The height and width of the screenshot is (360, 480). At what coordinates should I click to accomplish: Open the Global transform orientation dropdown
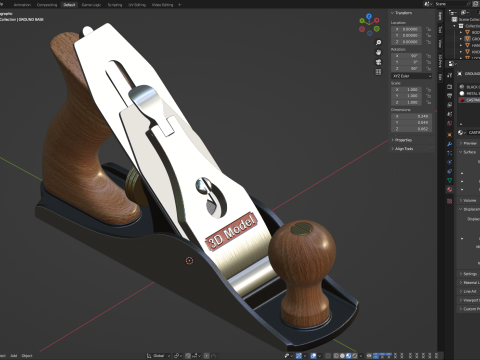(159, 356)
